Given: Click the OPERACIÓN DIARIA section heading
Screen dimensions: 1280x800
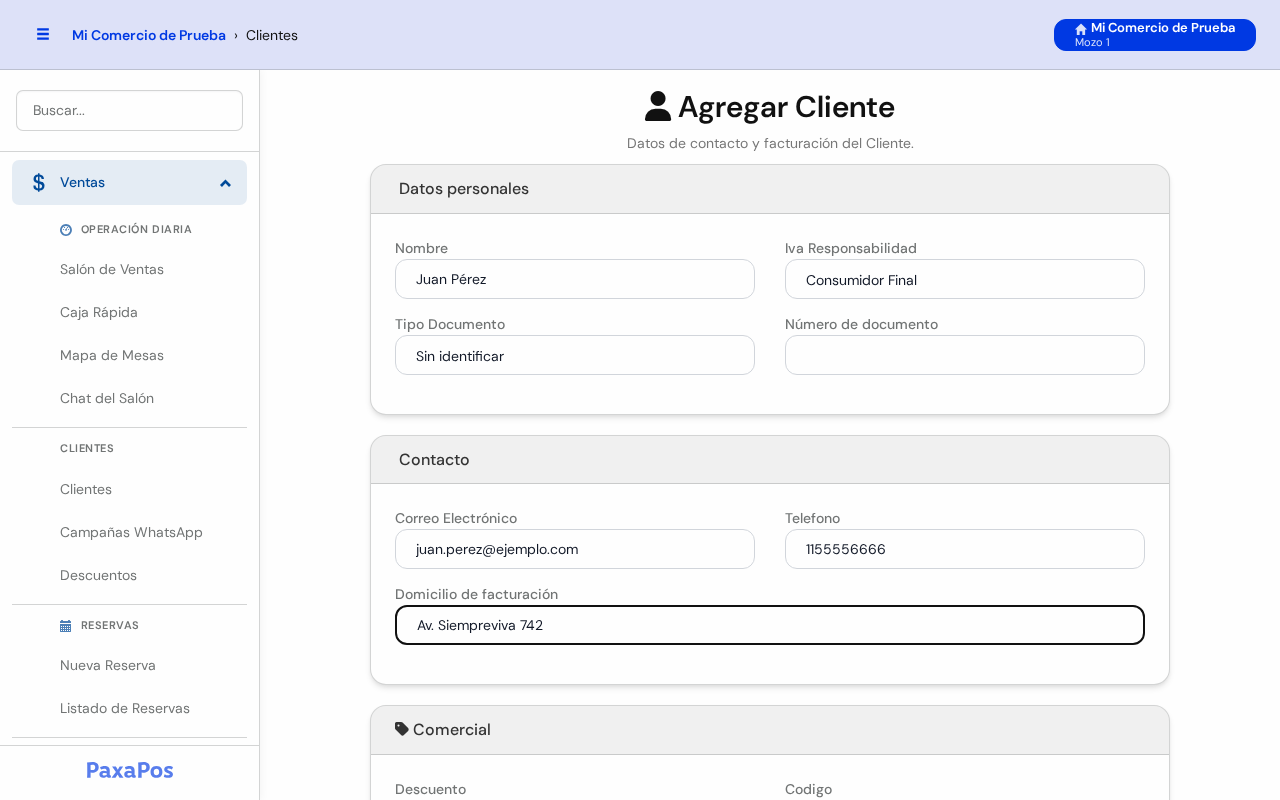Looking at the screenshot, I should (136, 230).
